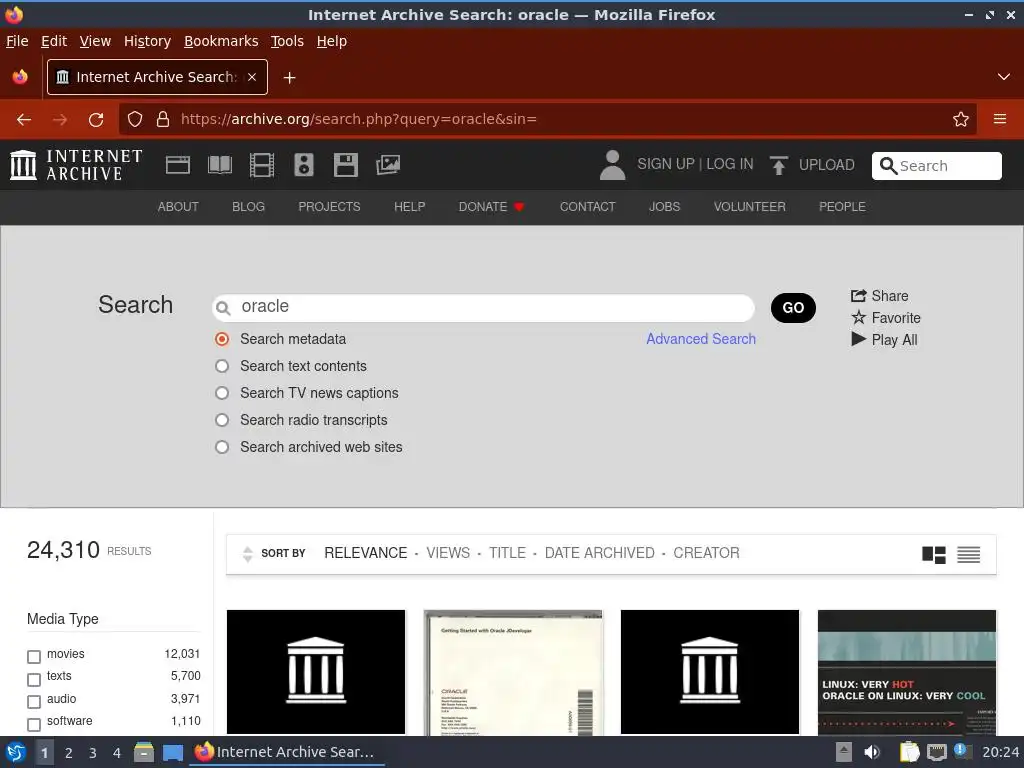
Task: Switch to tile grid view
Action: click(933, 555)
